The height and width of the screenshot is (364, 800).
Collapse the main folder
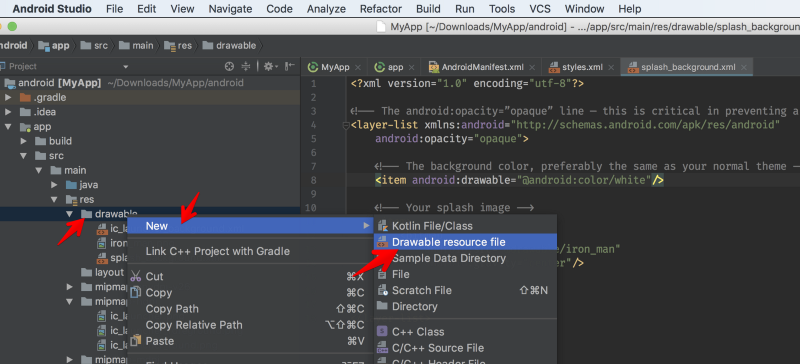(39, 170)
